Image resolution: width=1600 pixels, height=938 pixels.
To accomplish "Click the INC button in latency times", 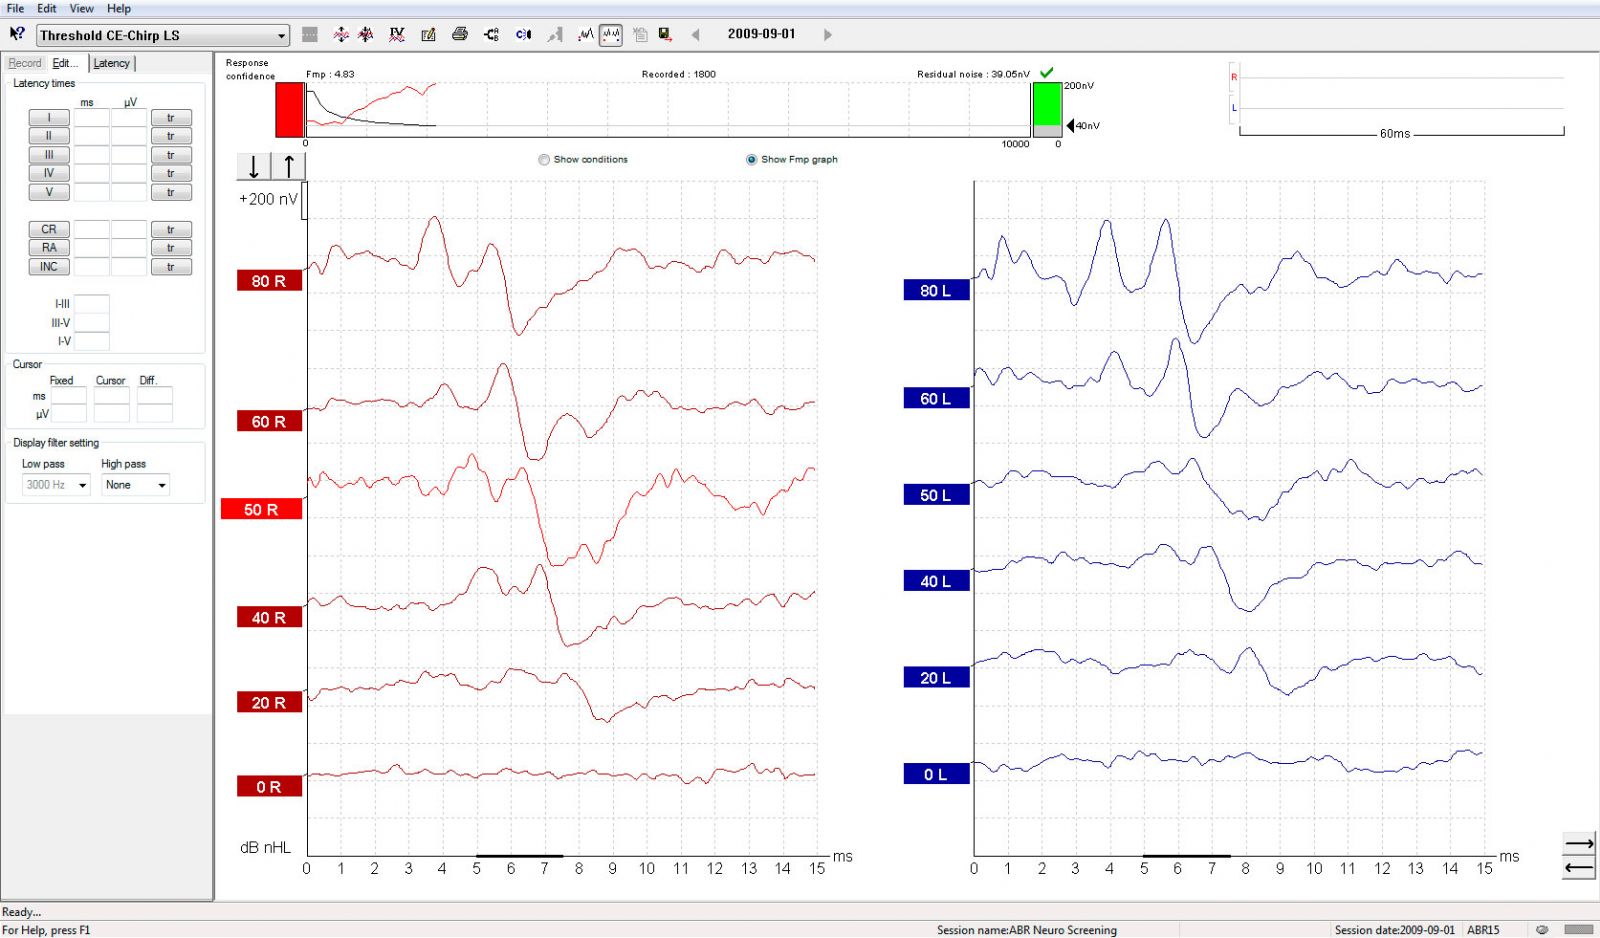I will click(x=47, y=266).
